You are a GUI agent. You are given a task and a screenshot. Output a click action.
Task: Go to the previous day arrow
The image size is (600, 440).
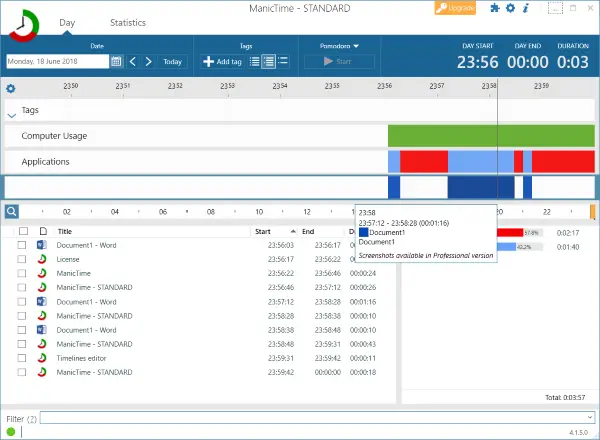coord(133,61)
